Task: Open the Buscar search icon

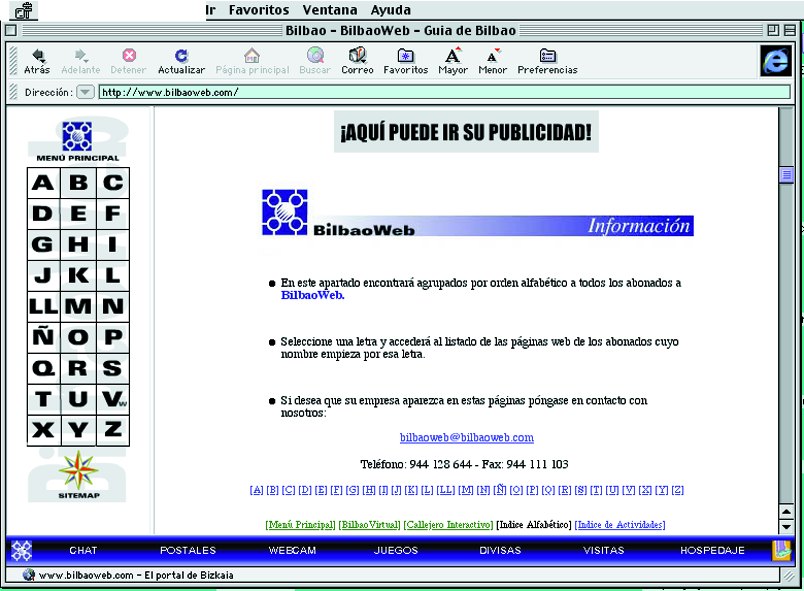Action: pos(315,55)
